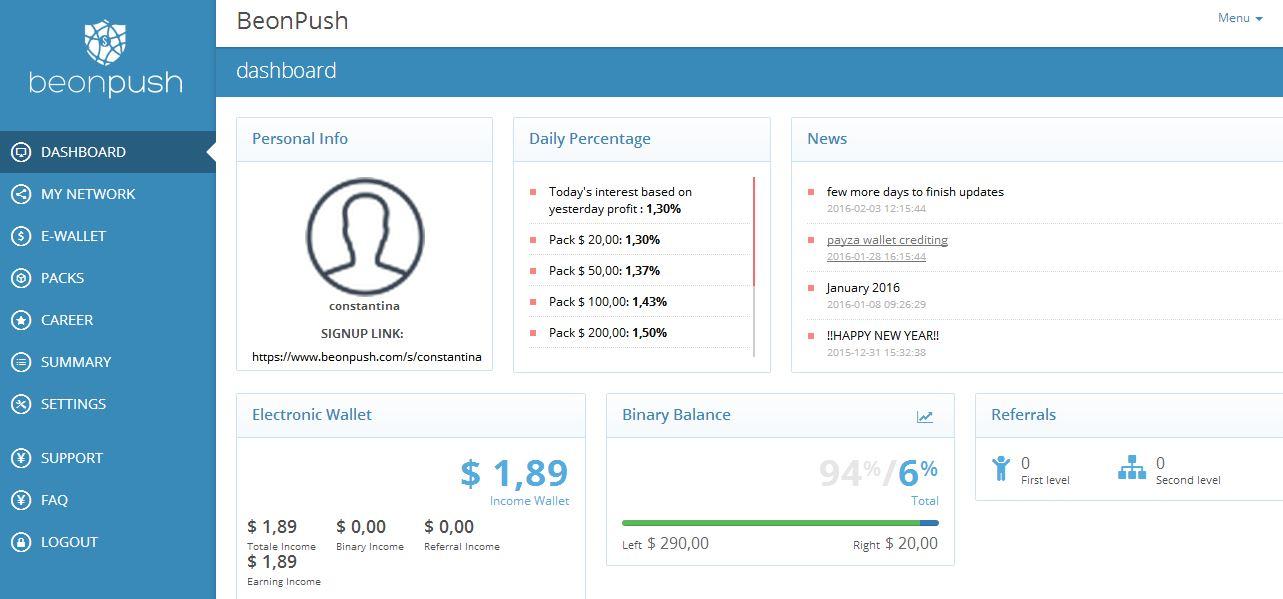Click the Referral Income $ 0,00 value
Screen dimensions: 1283x599
coord(449,527)
